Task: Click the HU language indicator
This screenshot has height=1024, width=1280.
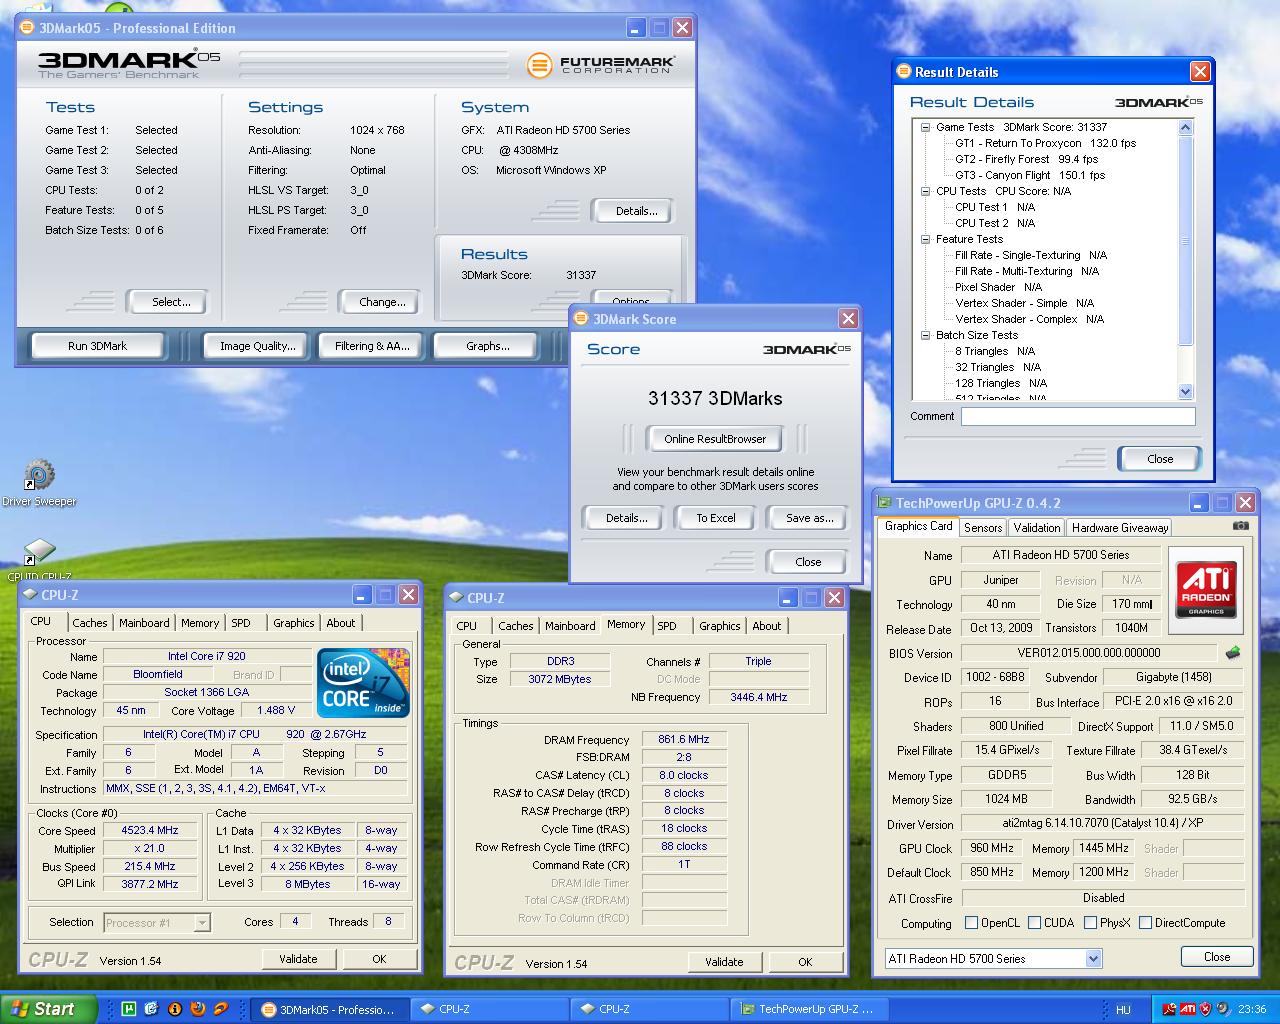Action: coord(1123,1010)
